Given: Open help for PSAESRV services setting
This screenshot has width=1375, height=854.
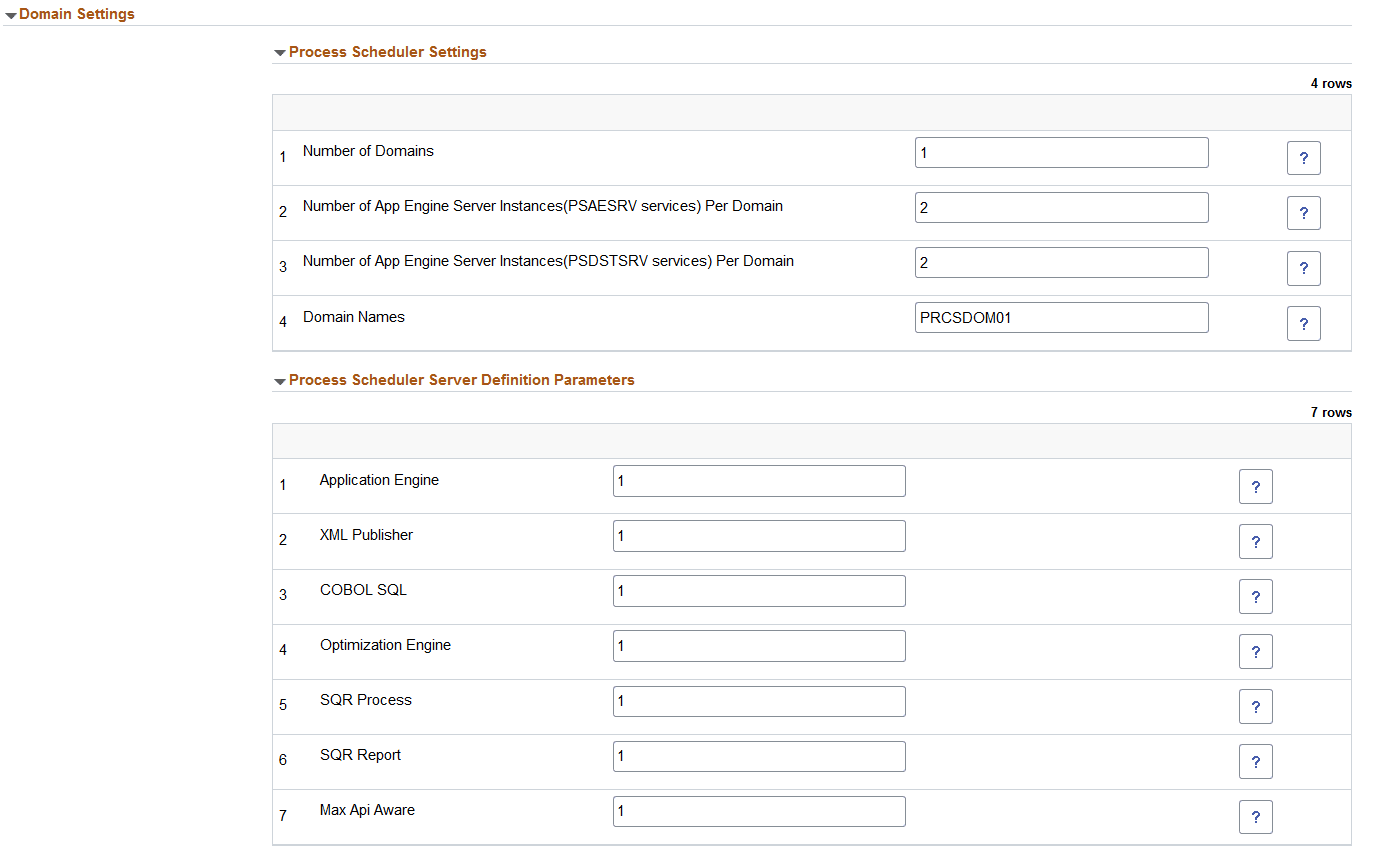Looking at the screenshot, I should pos(1303,212).
